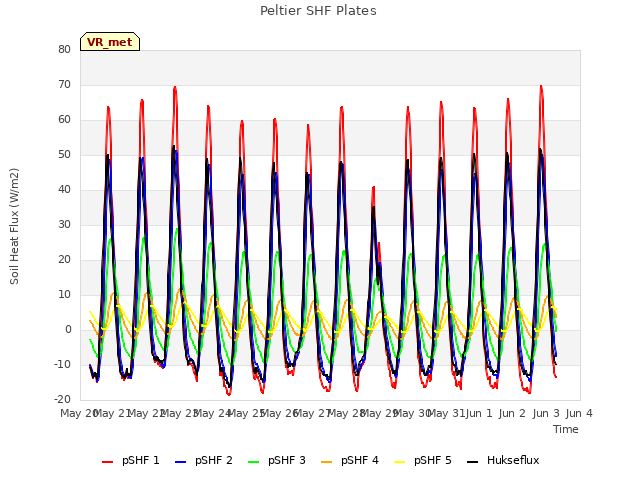Click the 60 y-axis tick label
640x480 pixels.
pos(64,120)
